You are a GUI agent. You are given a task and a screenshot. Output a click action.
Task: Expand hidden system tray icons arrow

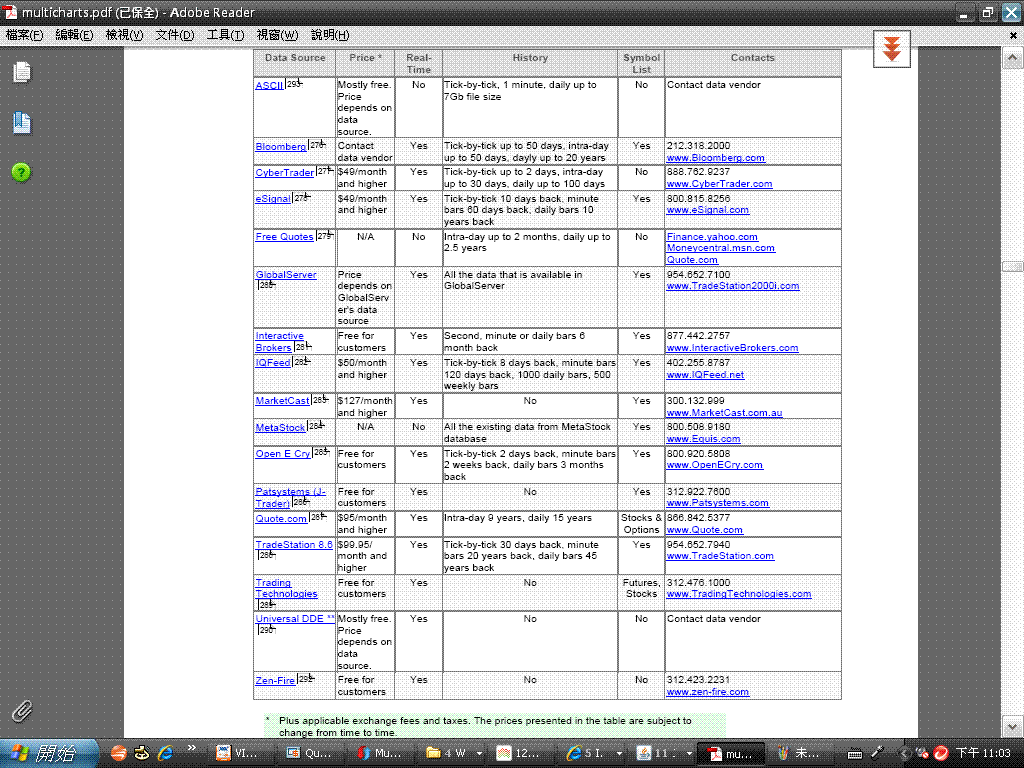(x=904, y=754)
